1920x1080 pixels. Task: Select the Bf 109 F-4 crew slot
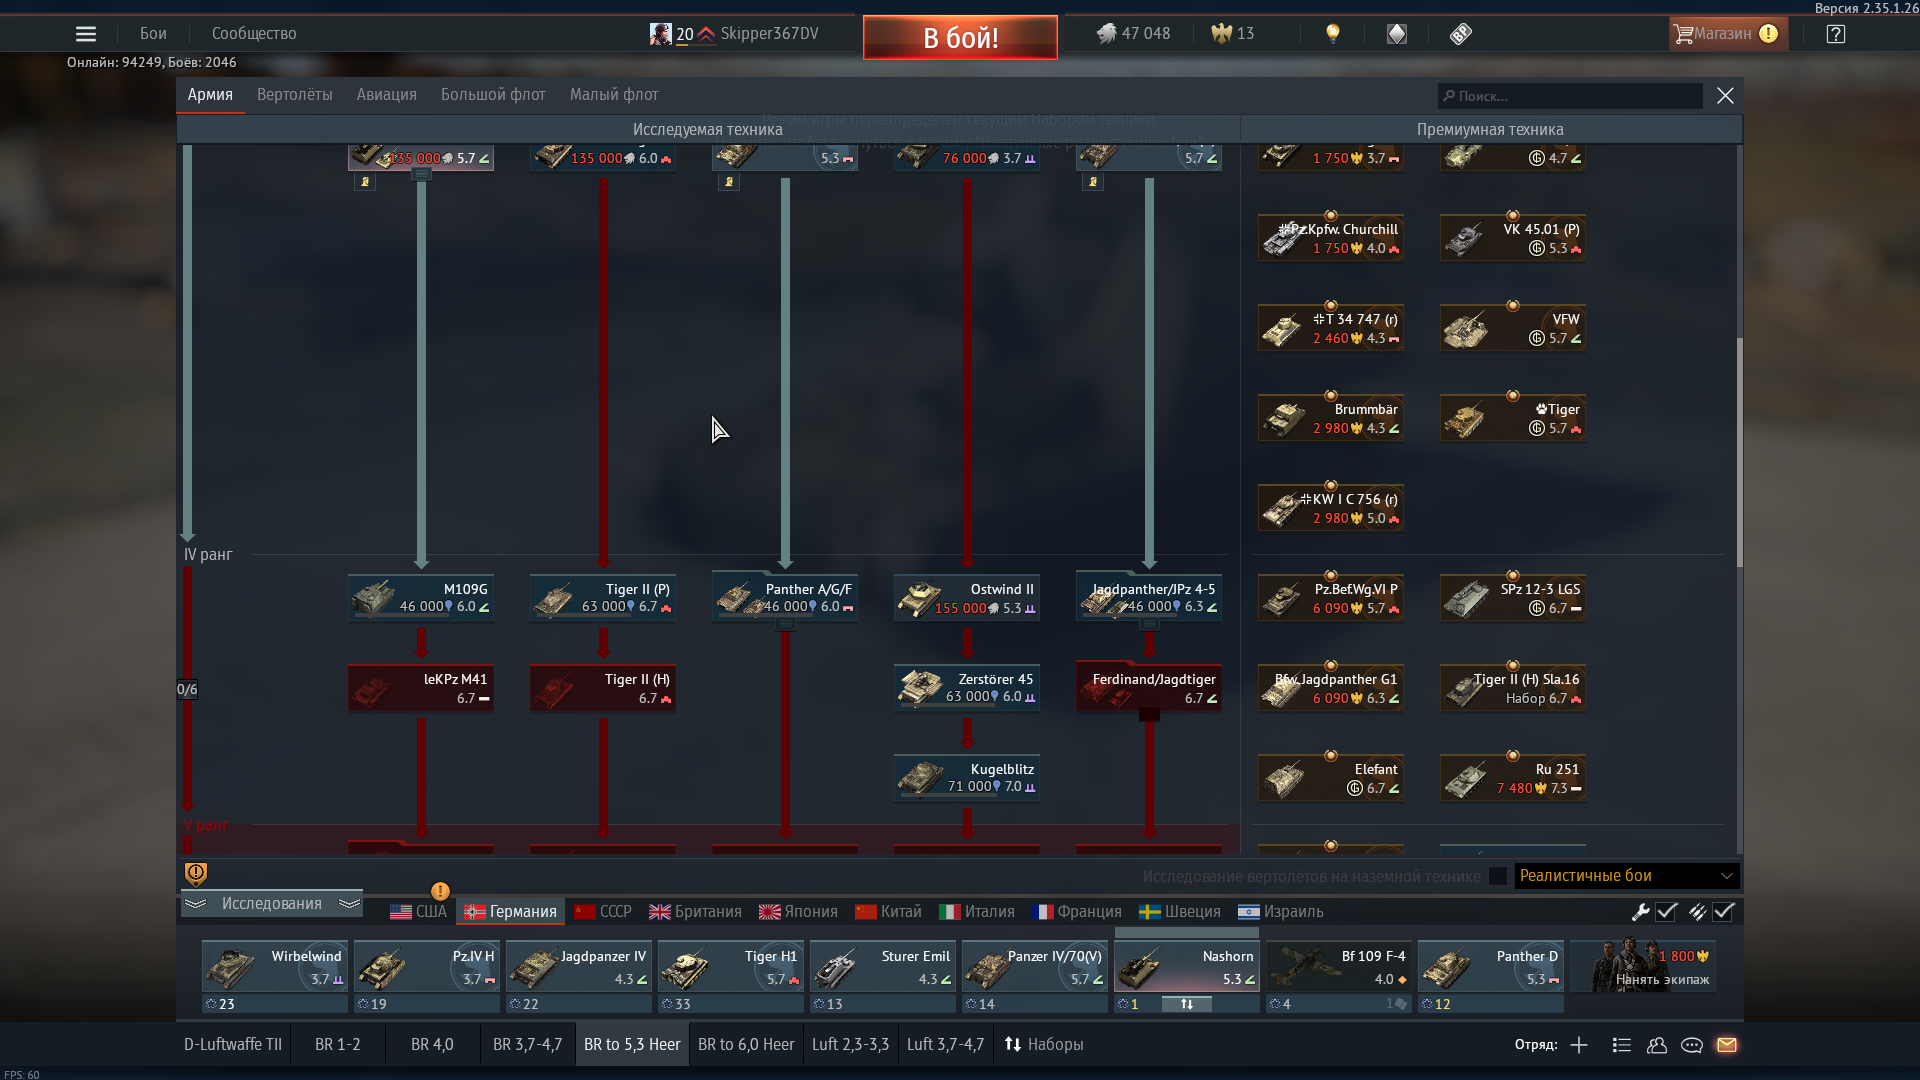click(x=1339, y=968)
